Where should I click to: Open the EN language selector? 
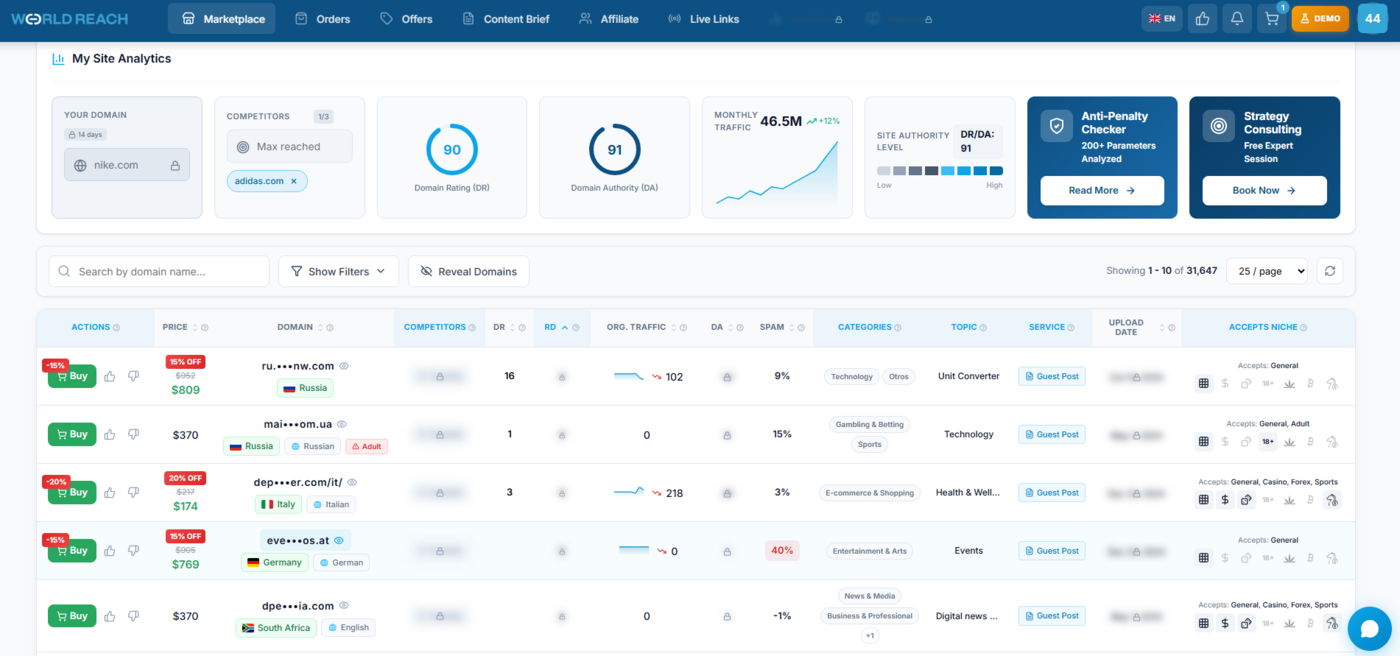coord(1162,19)
